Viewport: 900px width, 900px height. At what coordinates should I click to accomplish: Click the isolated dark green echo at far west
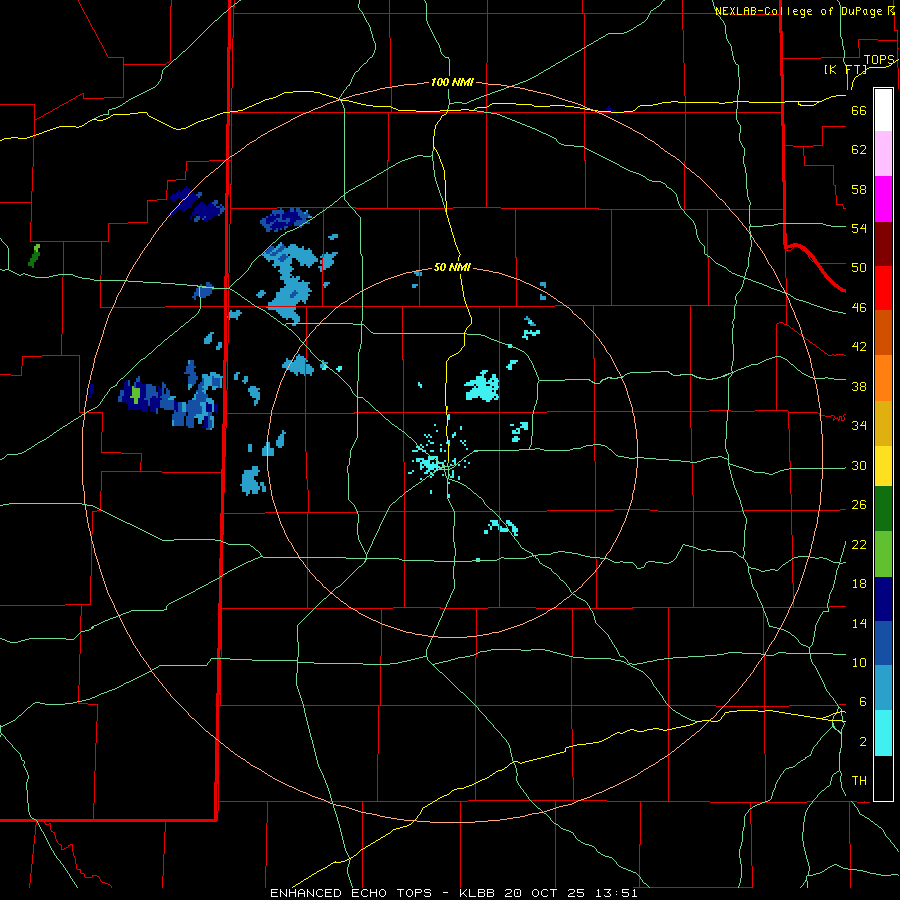[34, 255]
